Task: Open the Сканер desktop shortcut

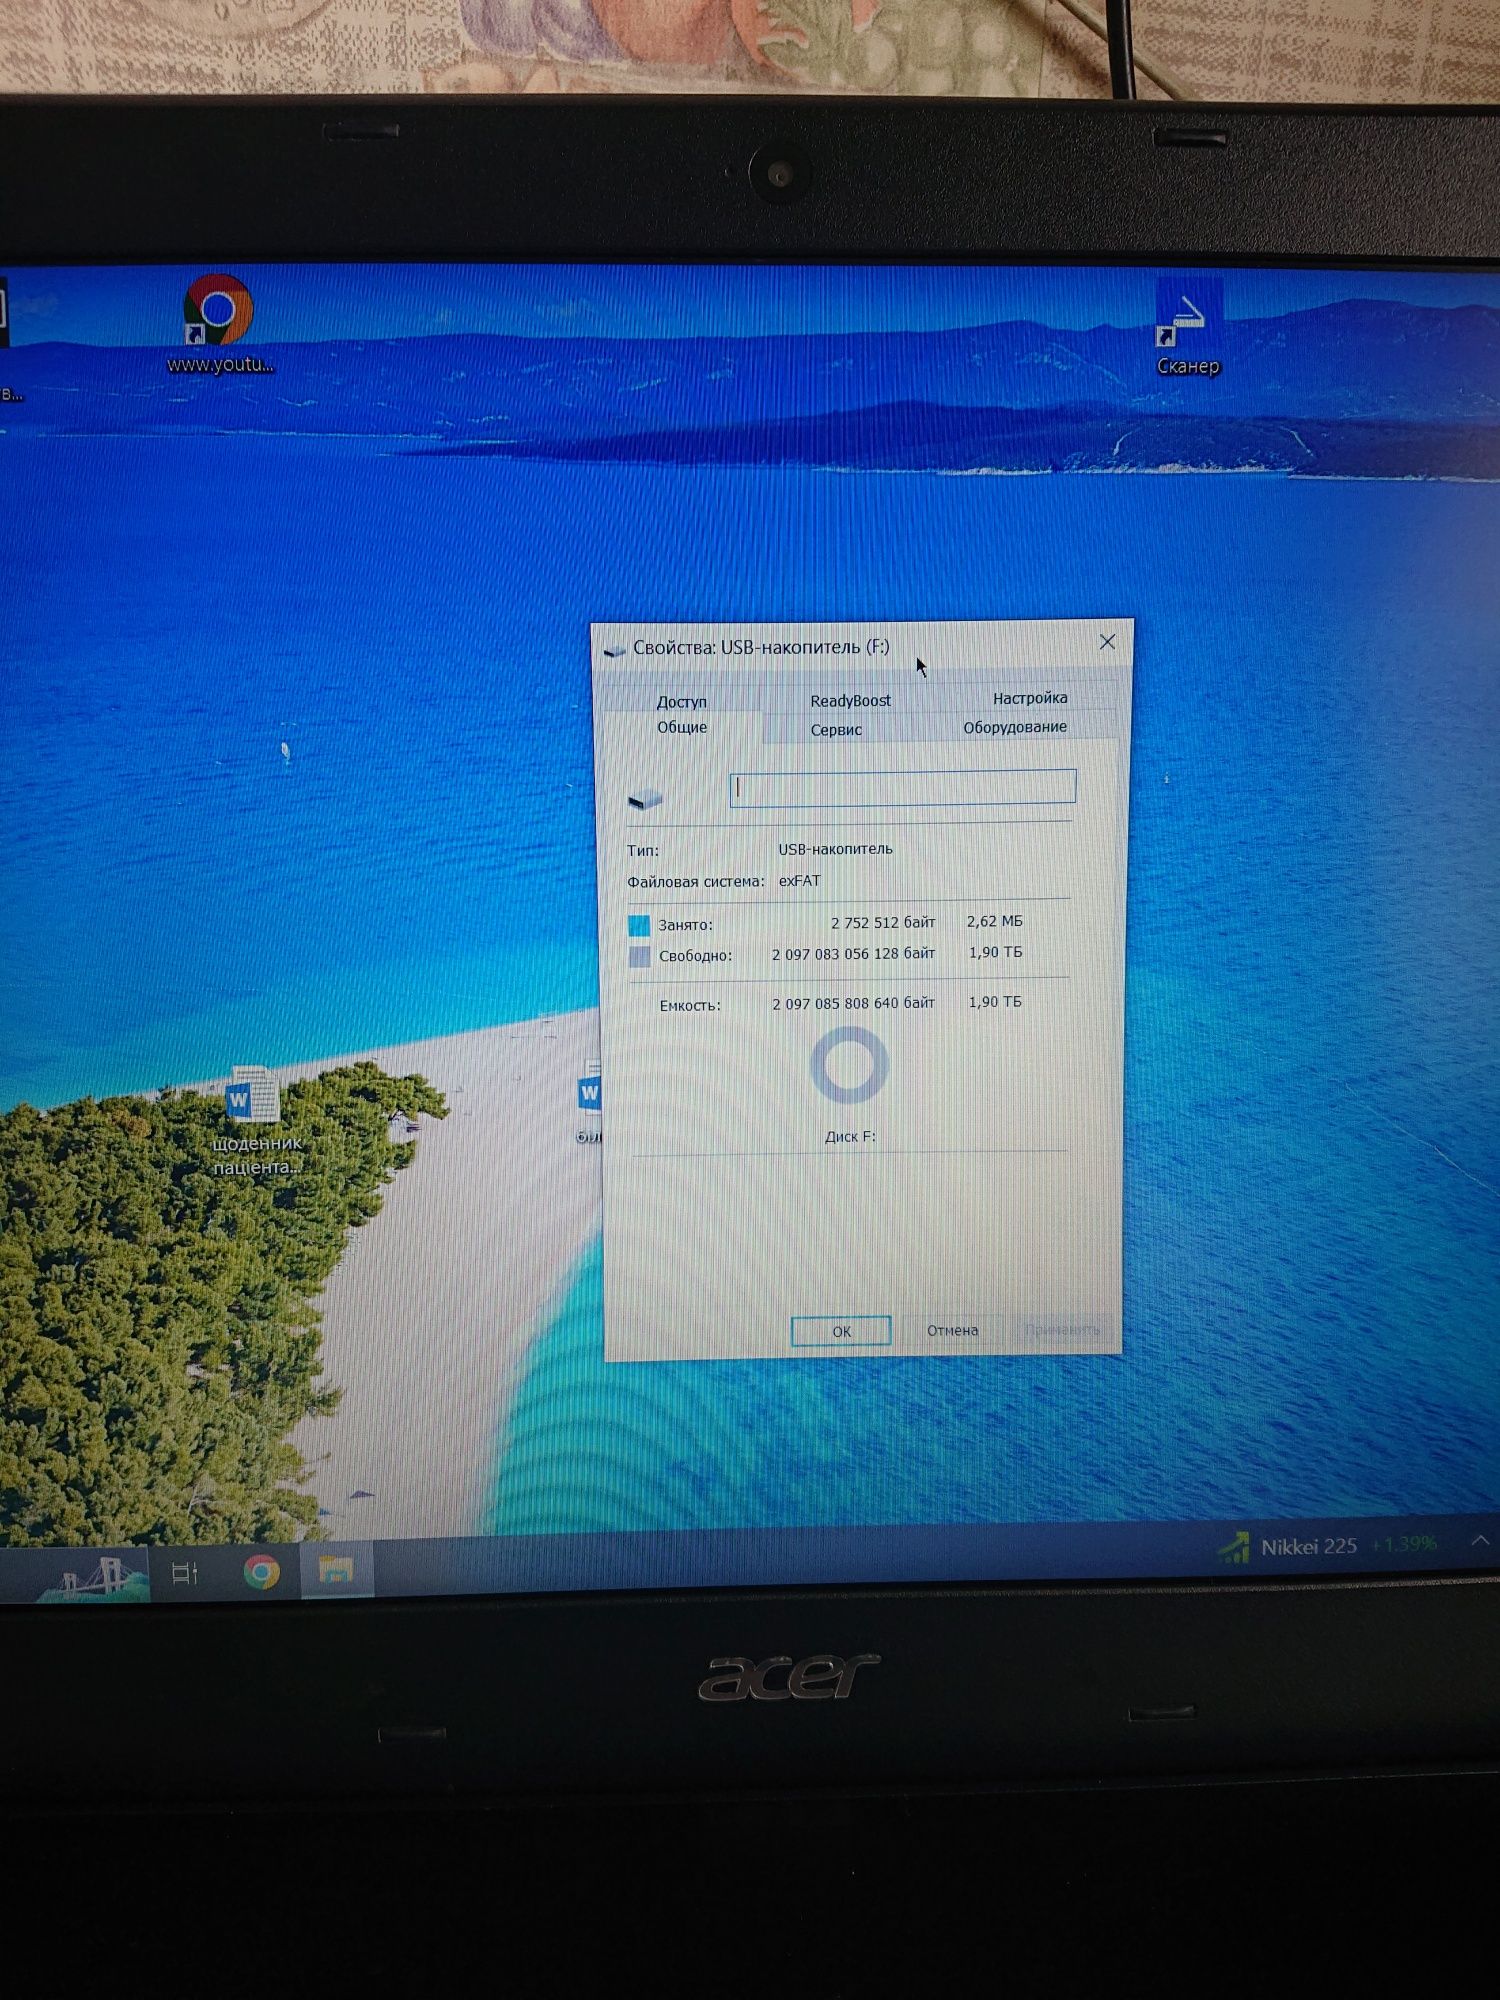Action: point(1188,328)
